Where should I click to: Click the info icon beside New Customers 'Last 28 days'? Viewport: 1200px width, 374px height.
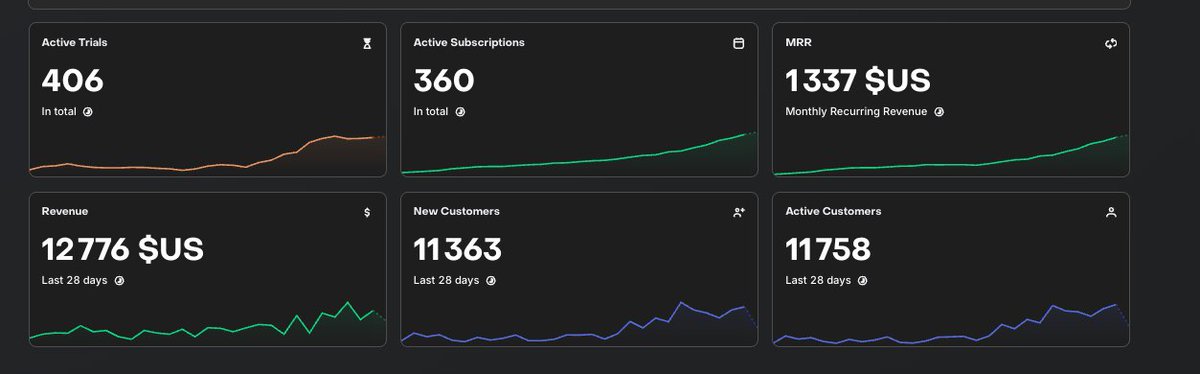pos(491,281)
